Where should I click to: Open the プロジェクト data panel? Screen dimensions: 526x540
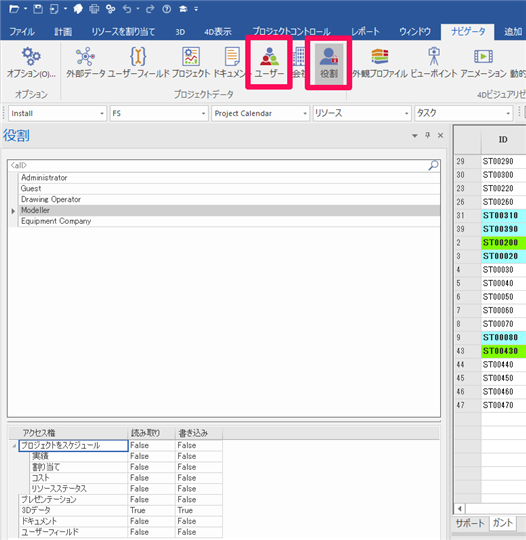coord(191,63)
